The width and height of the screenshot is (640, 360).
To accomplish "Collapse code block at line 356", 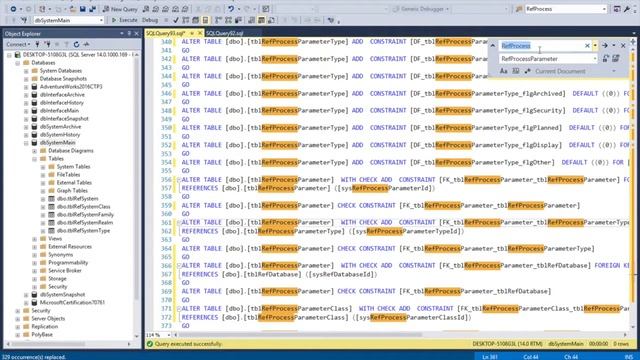I will [178, 180].
